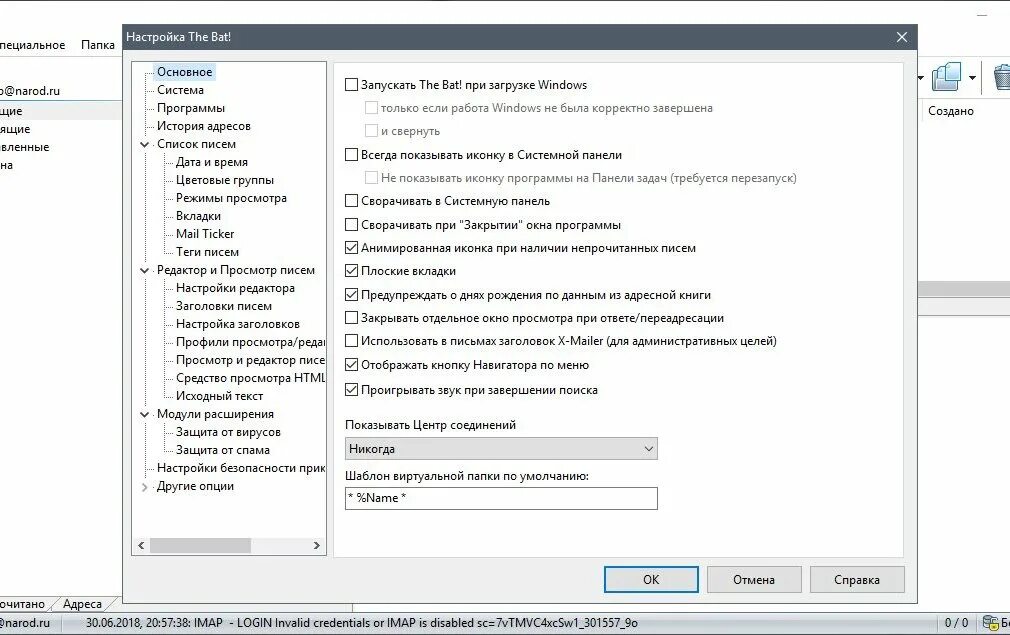Click the IMAP LOGIN Invalid credentials status message
The image size is (1010, 635).
[x=361, y=623]
